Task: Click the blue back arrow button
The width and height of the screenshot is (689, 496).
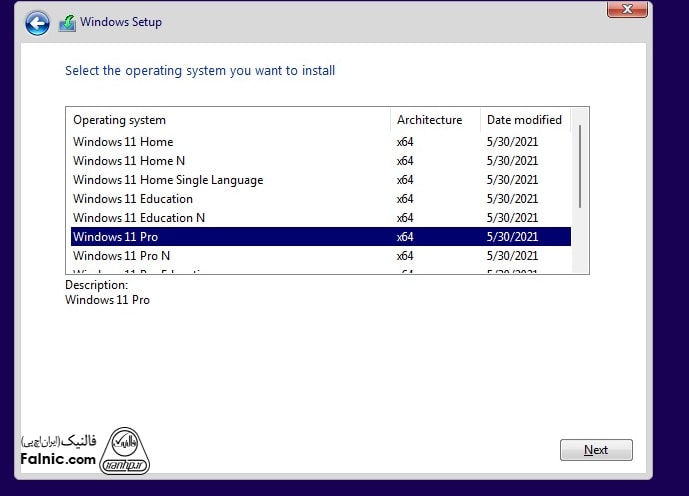Action: click(x=37, y=23)
